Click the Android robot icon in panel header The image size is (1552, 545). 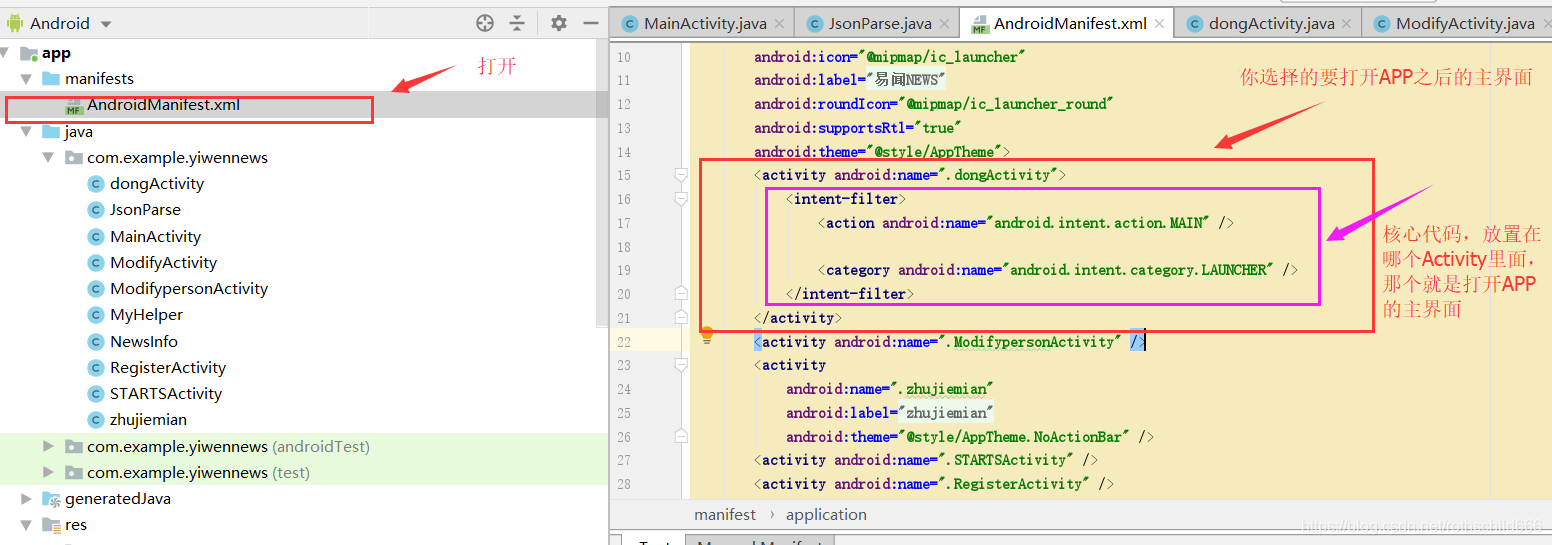(x=16, y=23)
